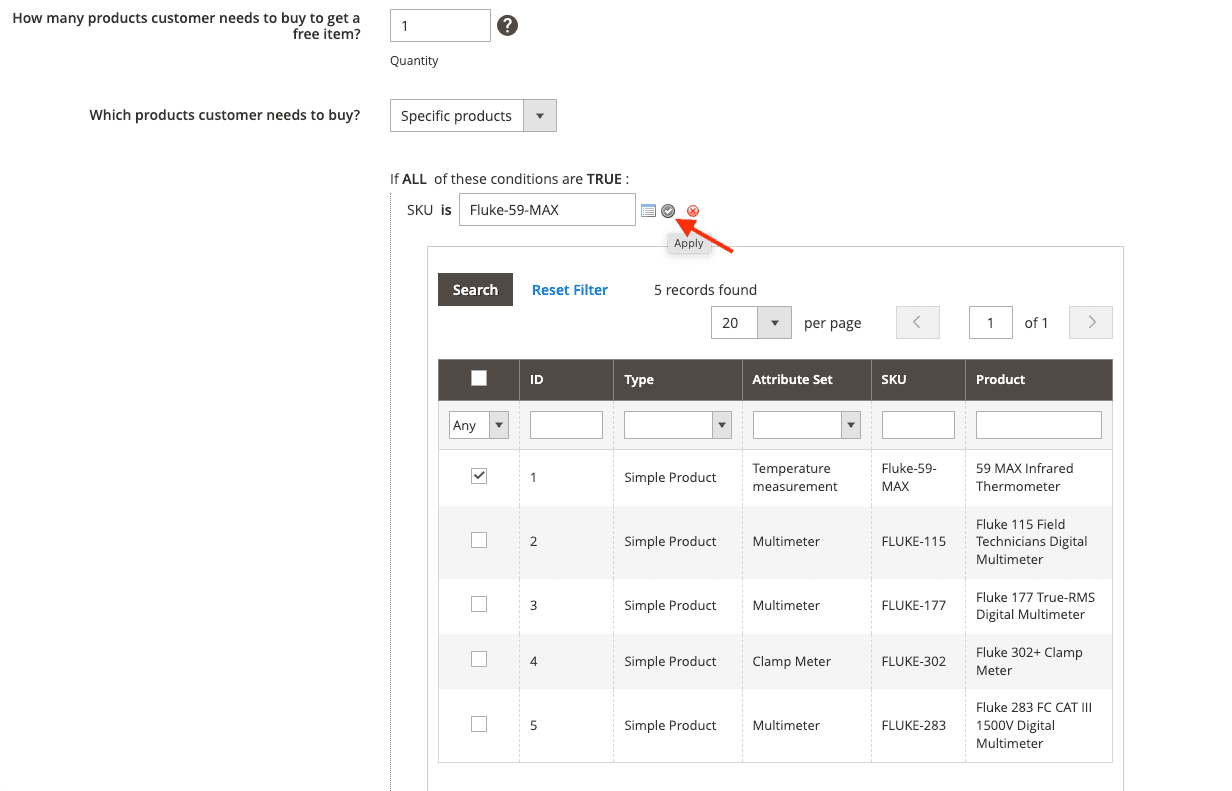Check the FLUKE-302 product checkbox
Image resolution: width=1232 pixels, height=791 pixels.
pyautogui.click(x=479, y=659)
